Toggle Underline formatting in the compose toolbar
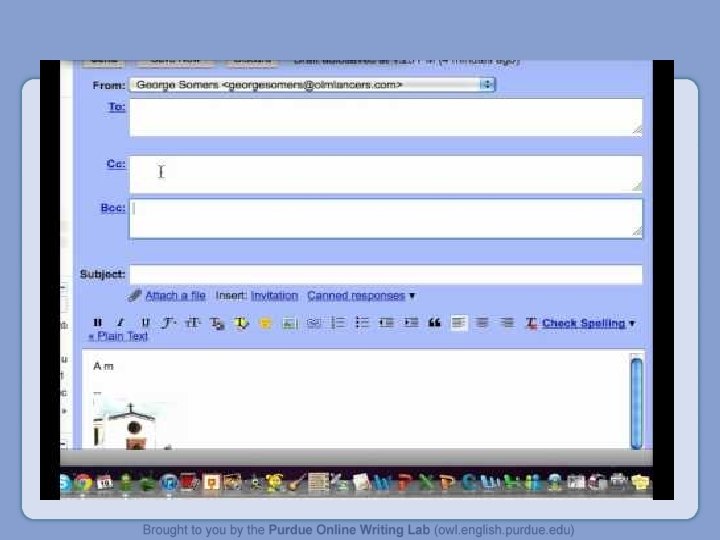720x540 pixels. [x=145, y=323]
